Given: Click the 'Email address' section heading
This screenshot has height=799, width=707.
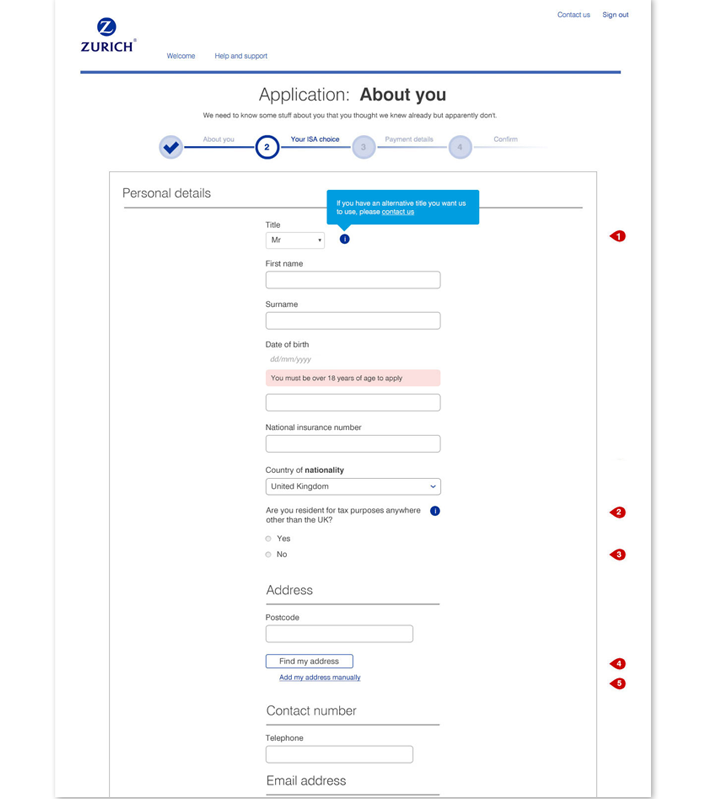Looking at the screenshot, I should tap(306, 781).
